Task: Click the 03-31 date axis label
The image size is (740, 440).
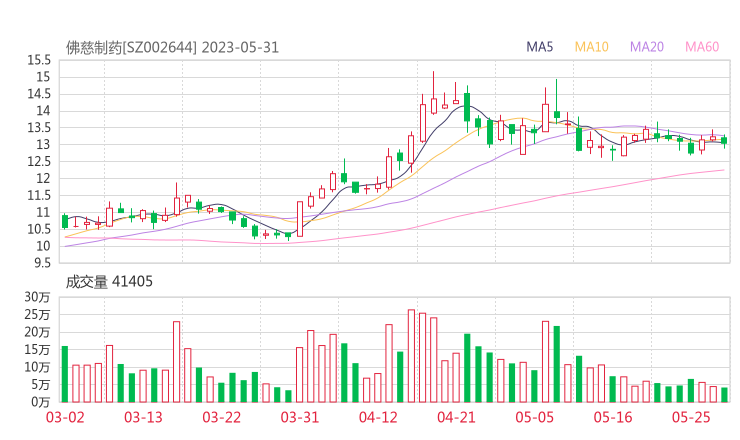Action: [300, 417]
